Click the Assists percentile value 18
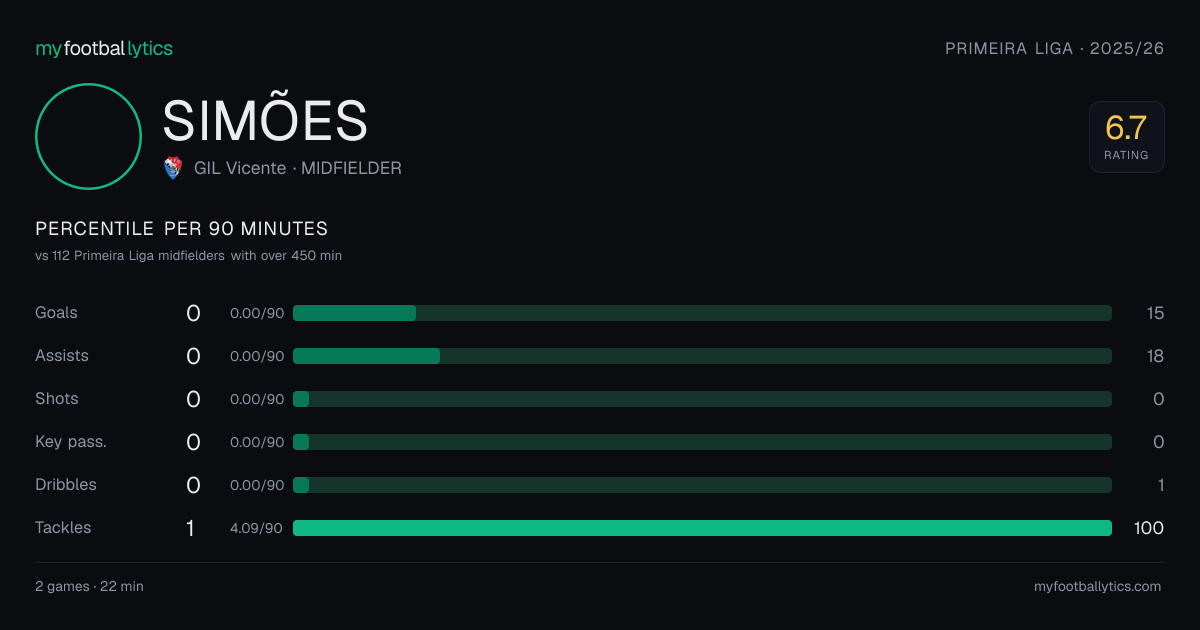1200x630 pixels. (1155, 356)
